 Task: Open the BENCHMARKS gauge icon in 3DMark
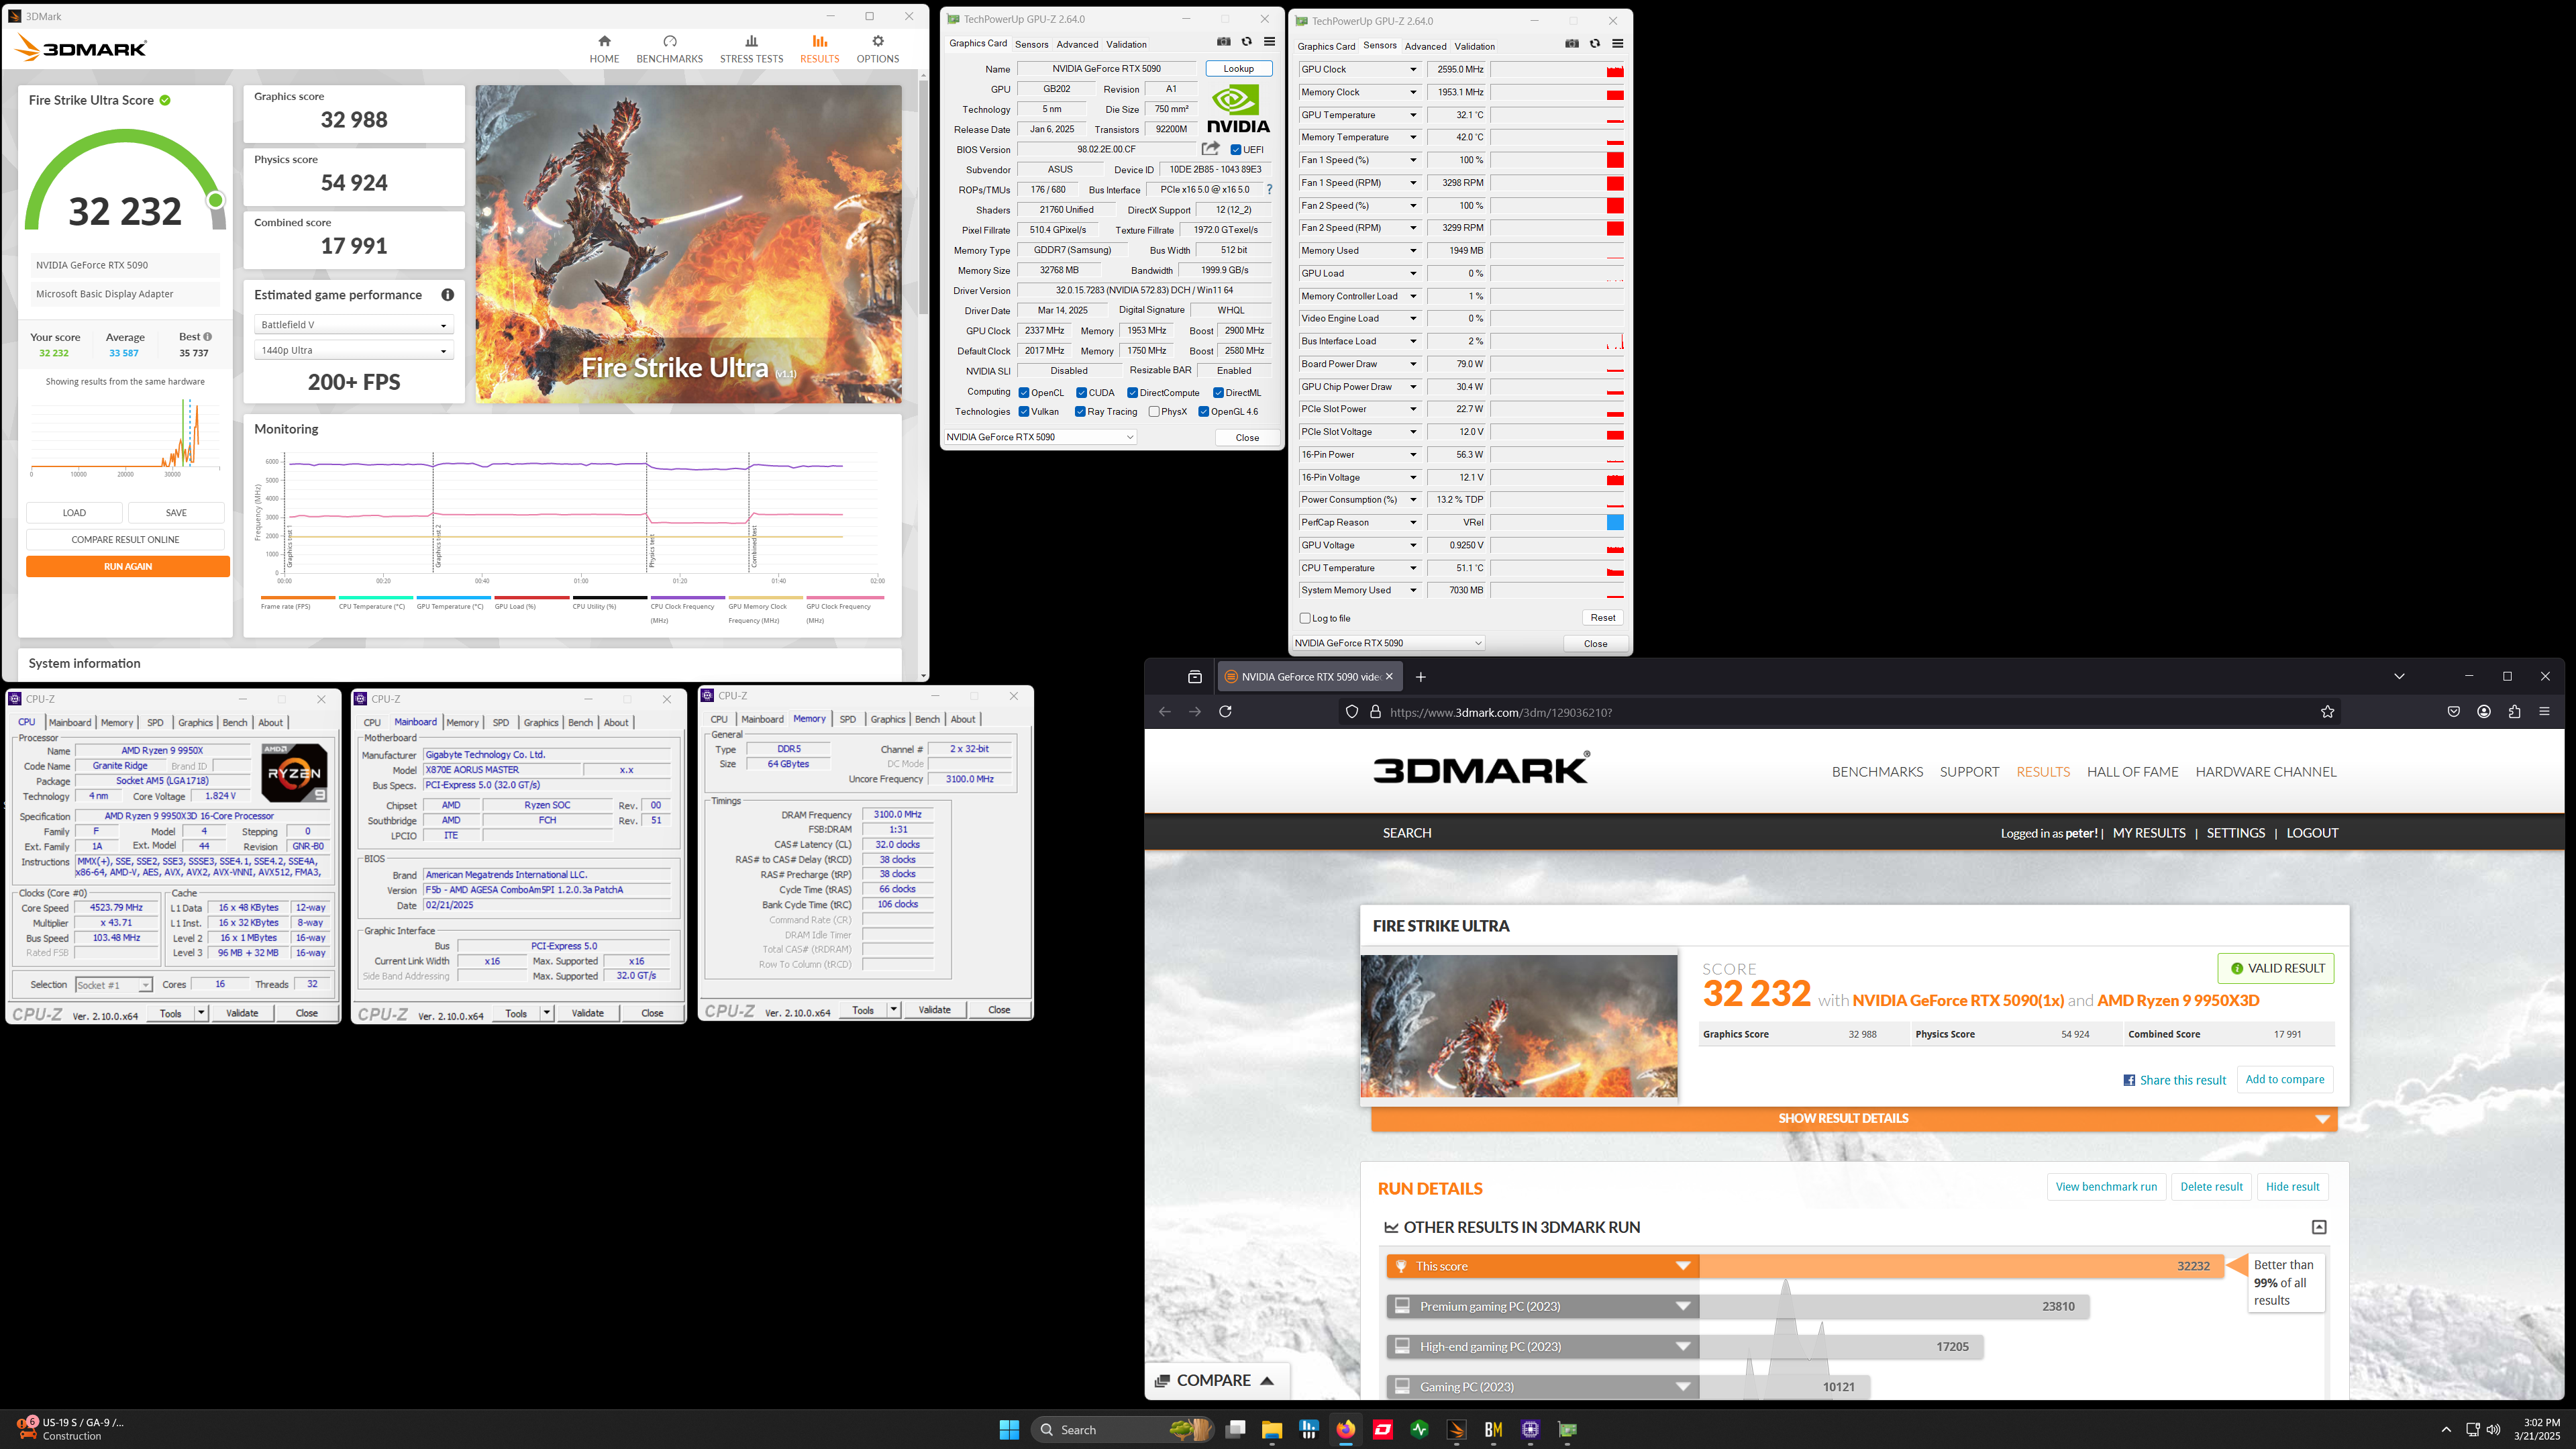point(670,41)
